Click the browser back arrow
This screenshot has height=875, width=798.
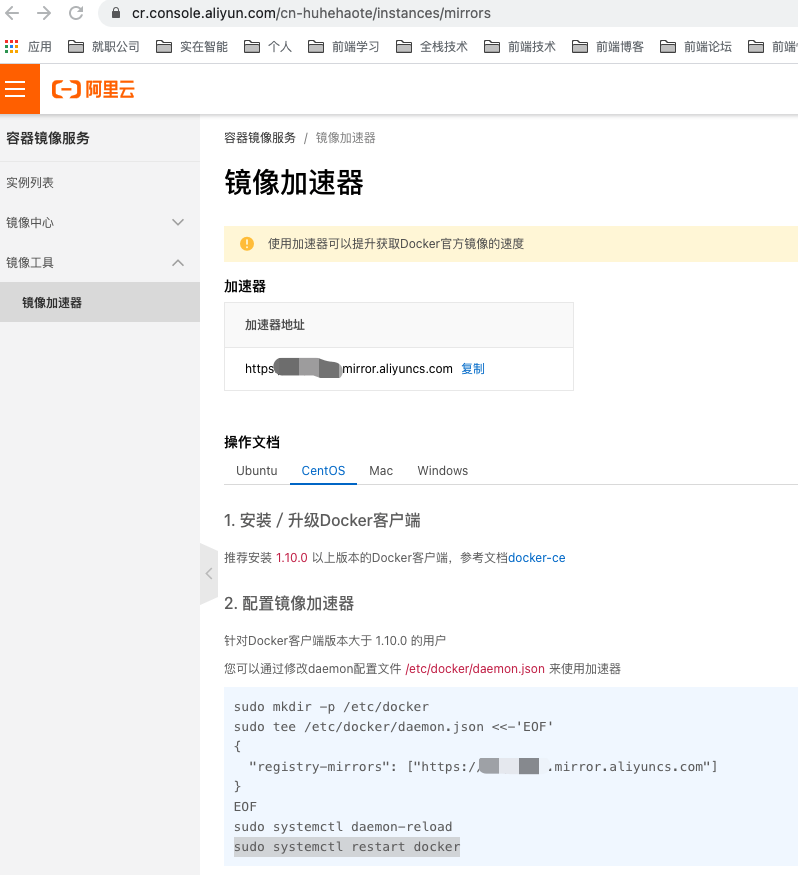coord(12,13)
